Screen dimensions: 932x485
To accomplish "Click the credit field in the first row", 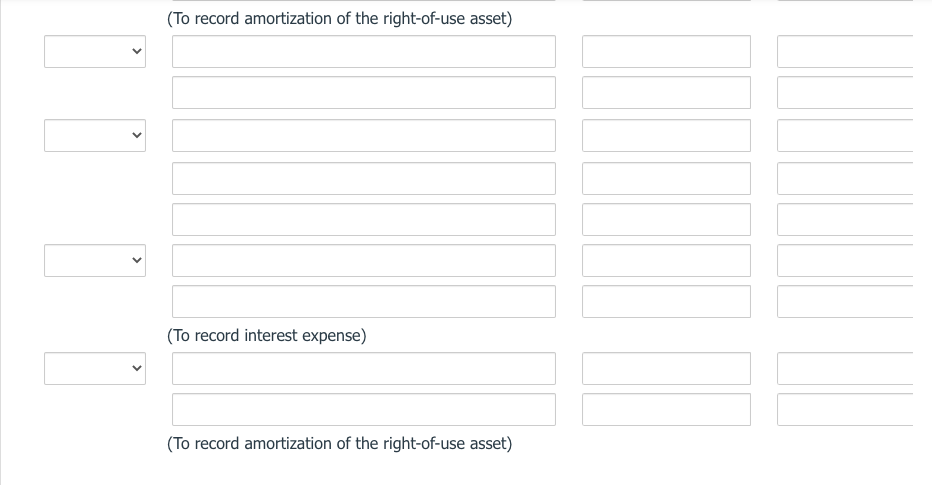I will (x=845, y=52).
